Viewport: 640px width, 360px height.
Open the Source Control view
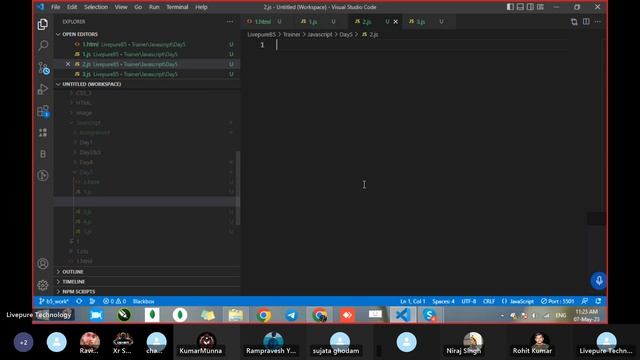pyautogui.click(x=43, y=68)
